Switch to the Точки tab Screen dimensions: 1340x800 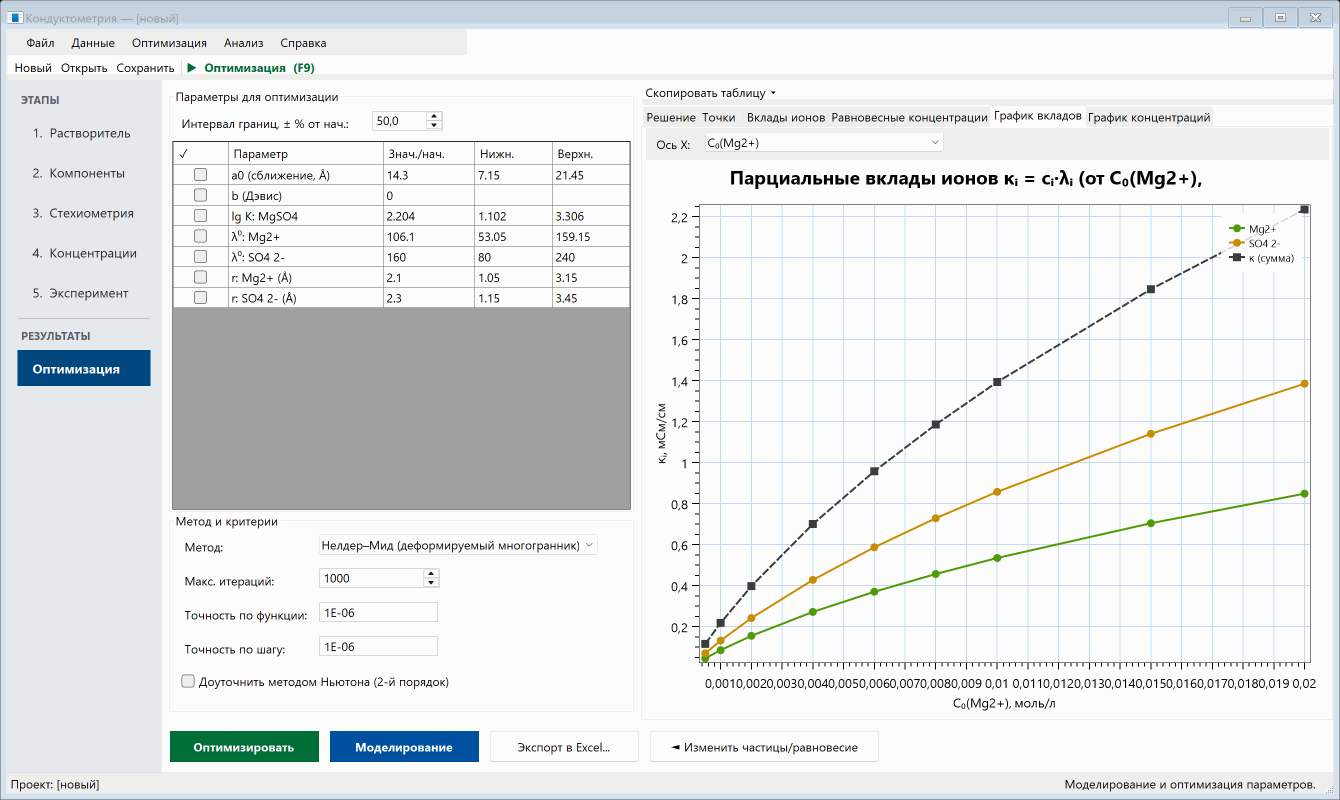[x=719, y=117]
